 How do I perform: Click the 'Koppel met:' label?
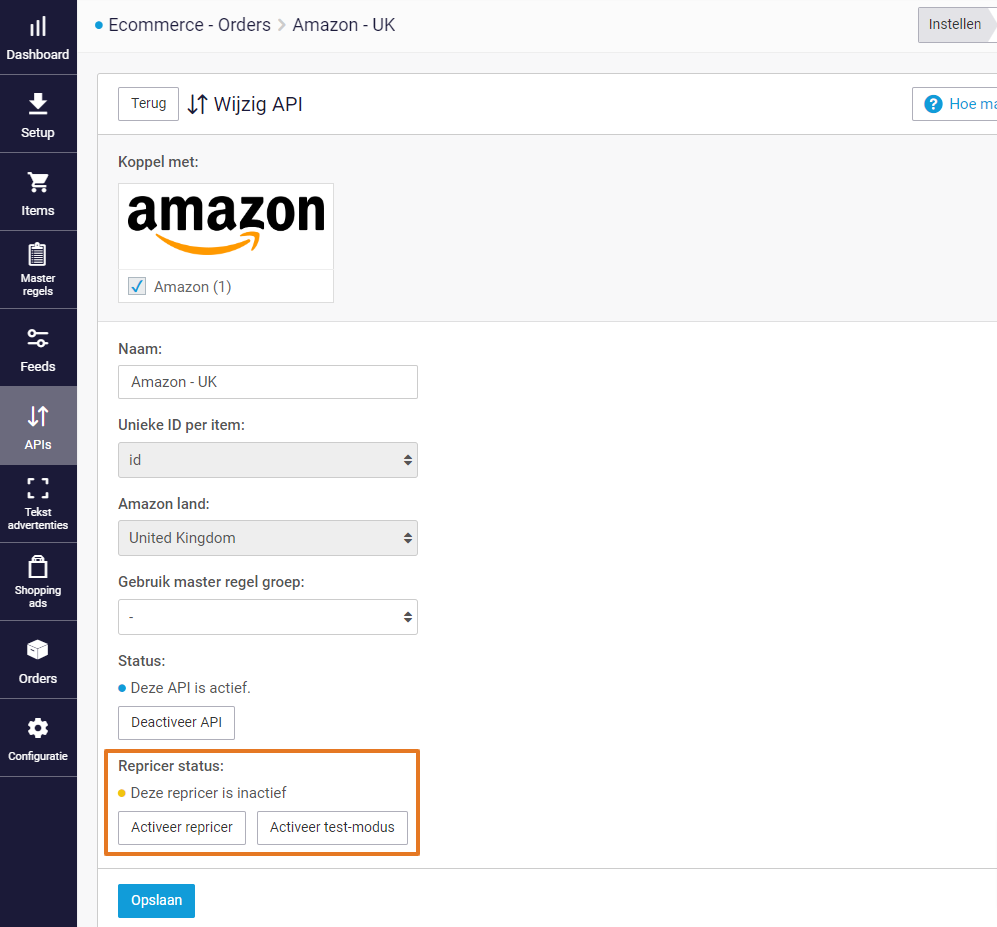coord(158,162)
